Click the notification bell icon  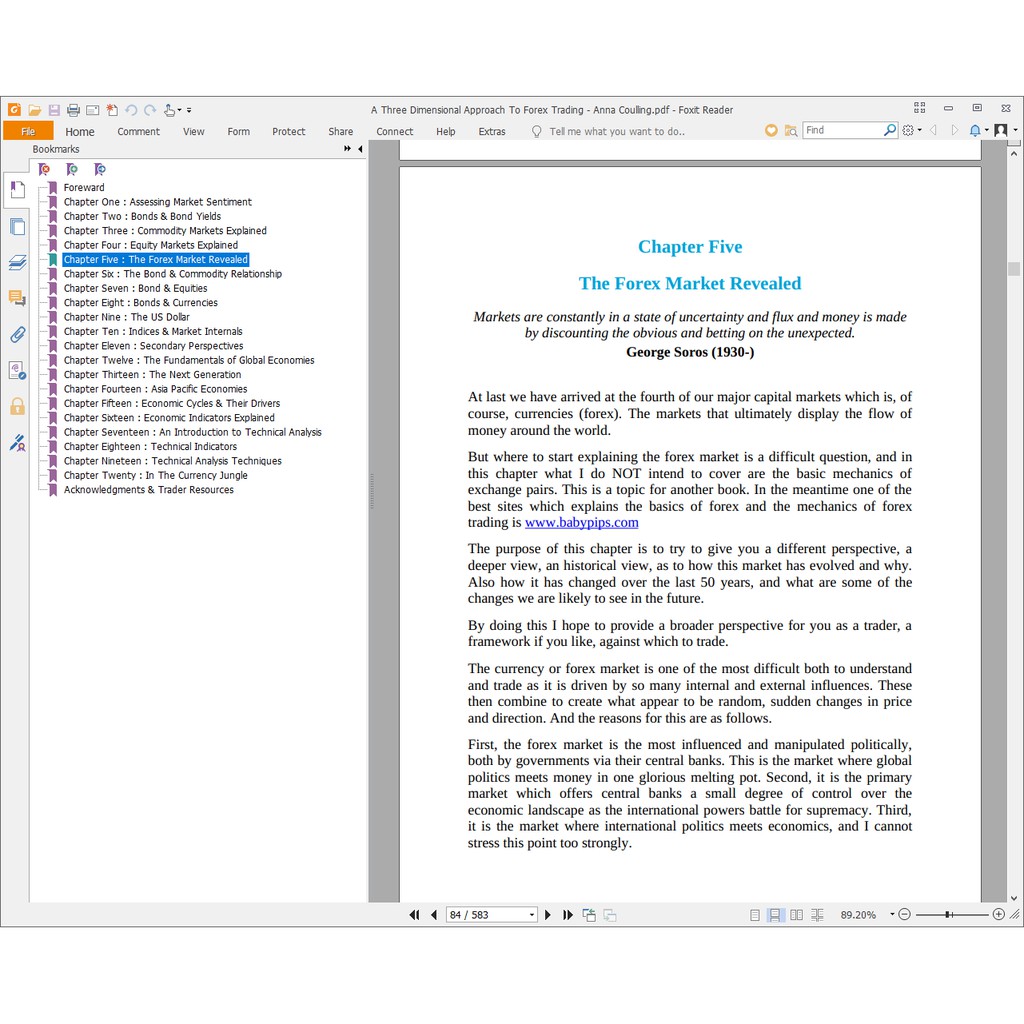(974, 131)
